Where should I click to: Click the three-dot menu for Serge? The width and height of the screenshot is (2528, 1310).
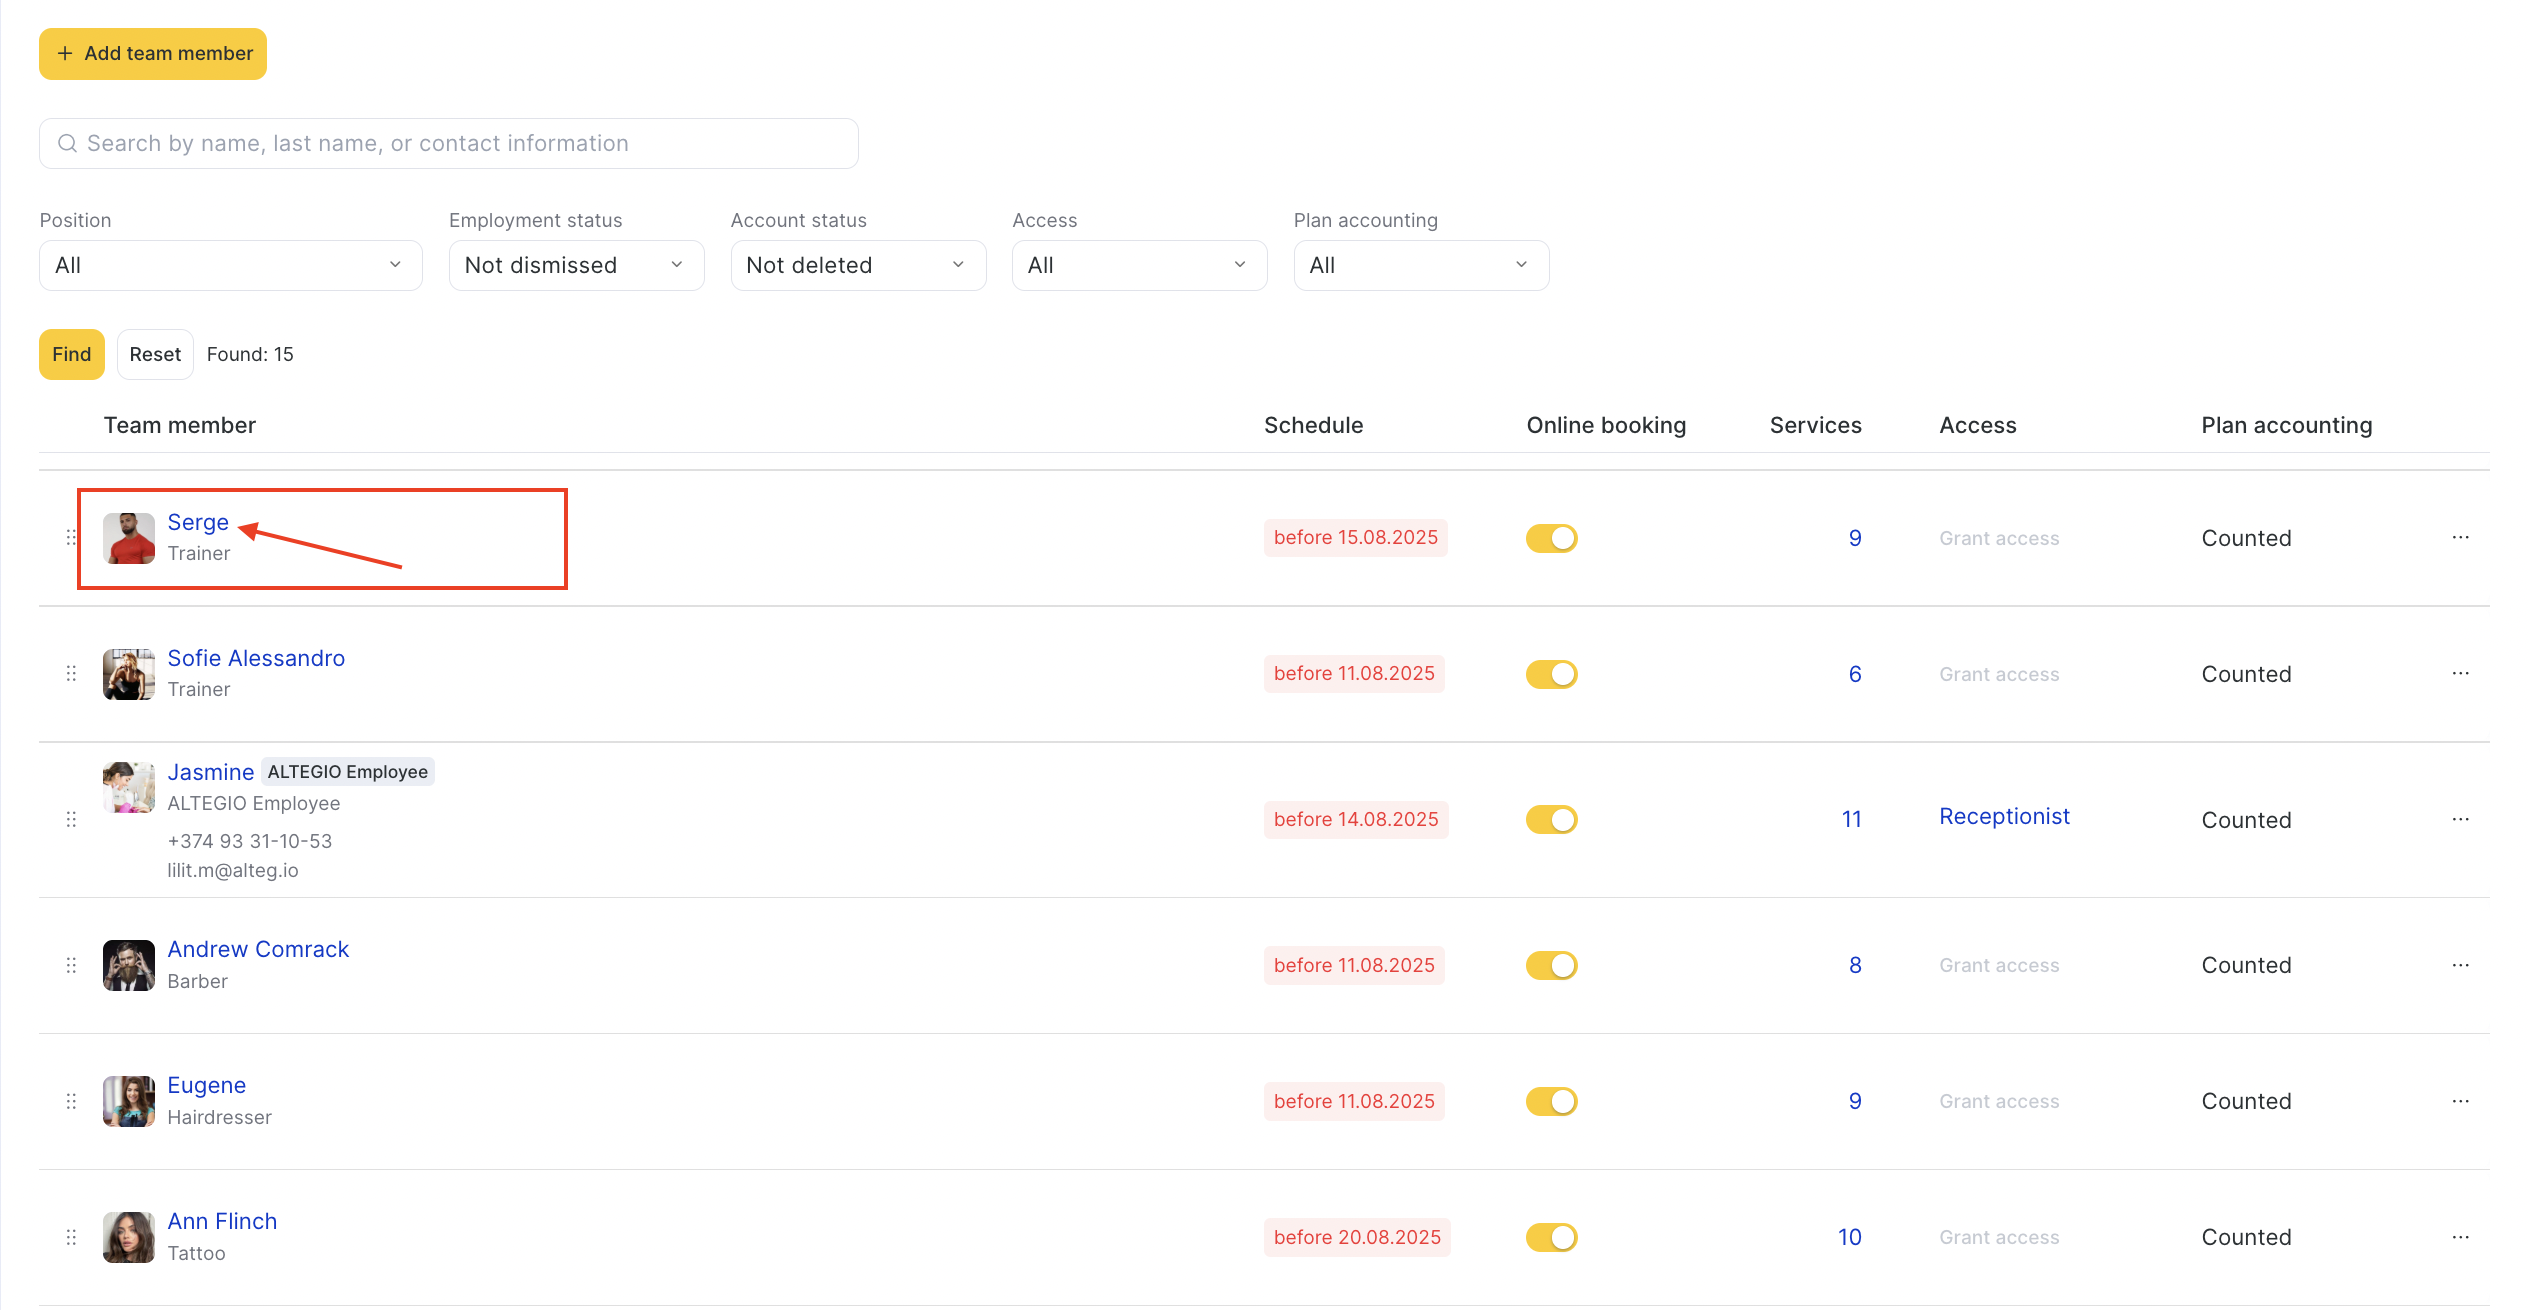(2460, 538)
